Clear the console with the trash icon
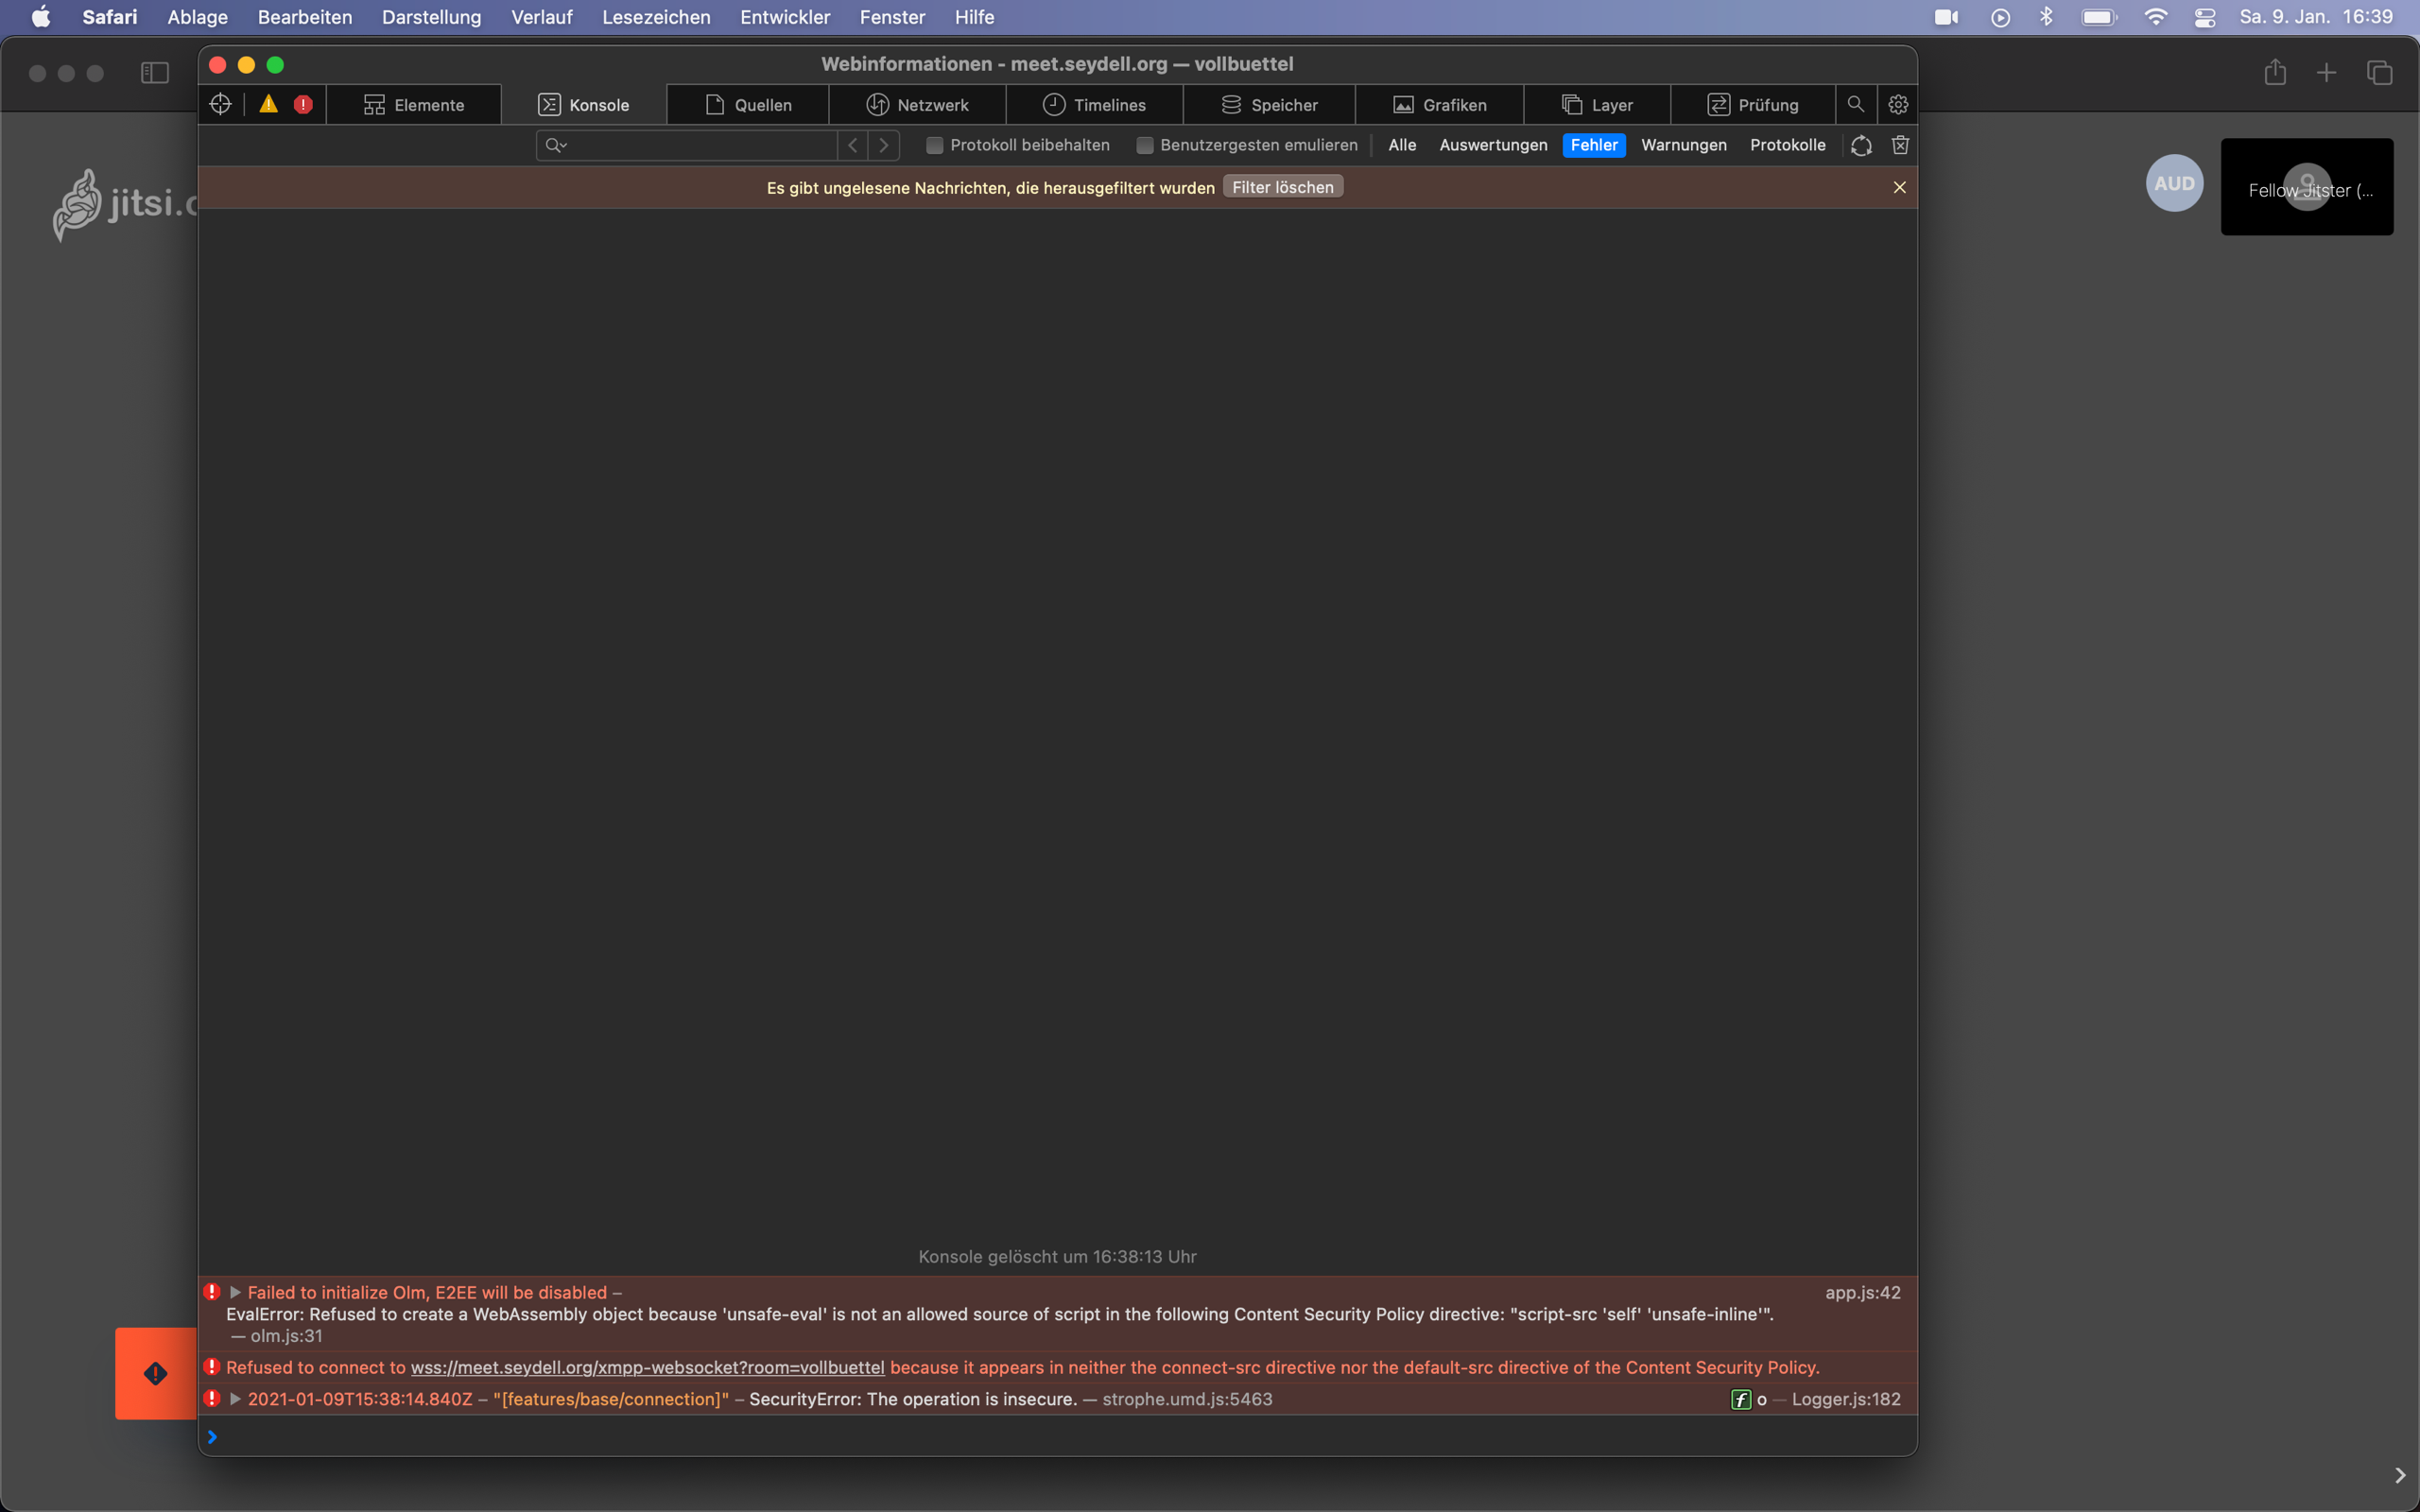Image resolution: width=2420 pixels, height=1512 pixels. click(1900, 146)
